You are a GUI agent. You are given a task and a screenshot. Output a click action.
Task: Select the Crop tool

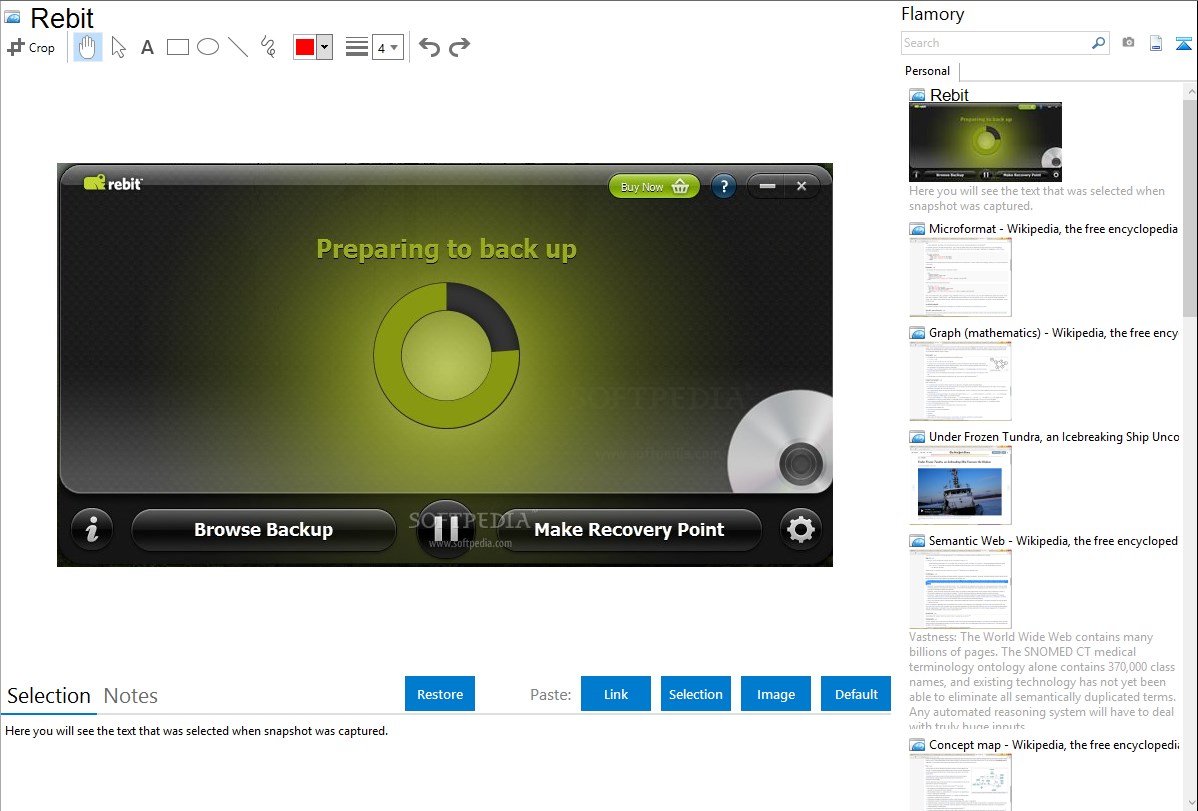point(31,47)
